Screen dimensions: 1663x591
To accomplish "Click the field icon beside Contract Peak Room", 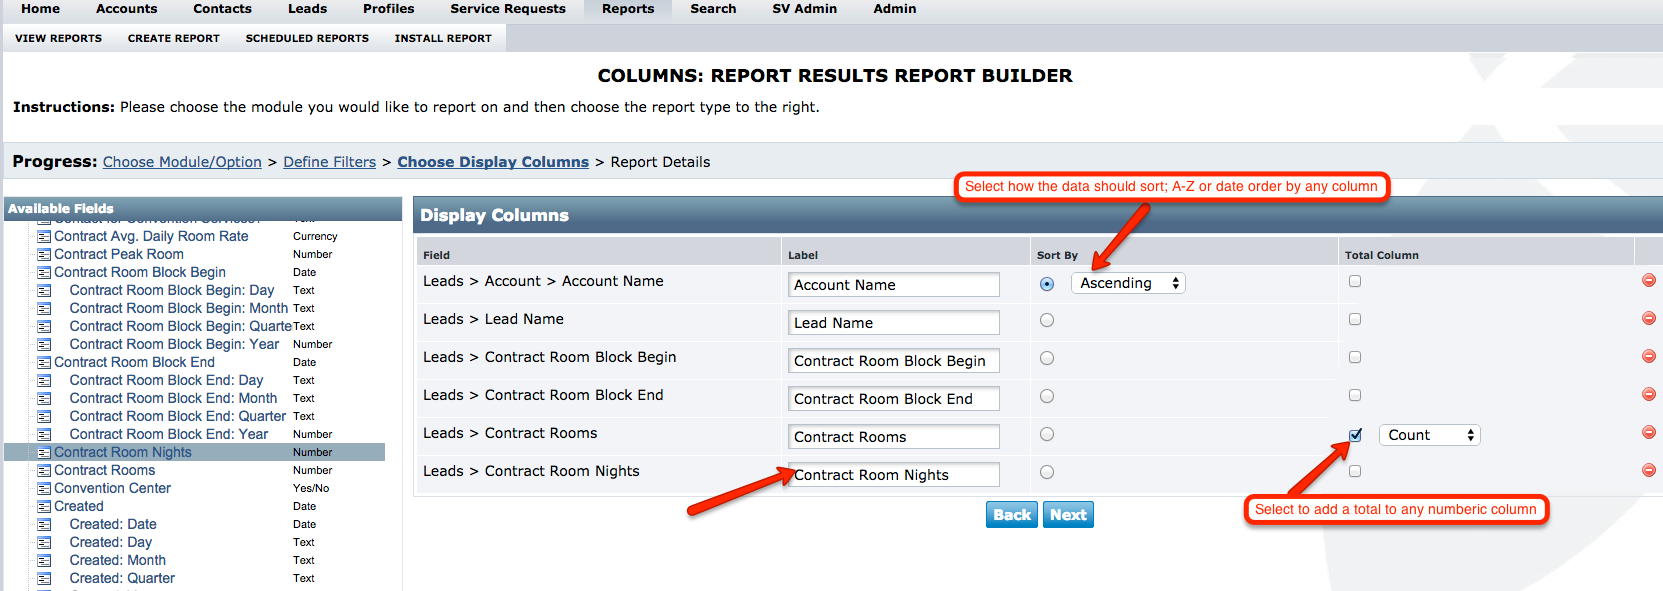I will (x=44, y=255).
